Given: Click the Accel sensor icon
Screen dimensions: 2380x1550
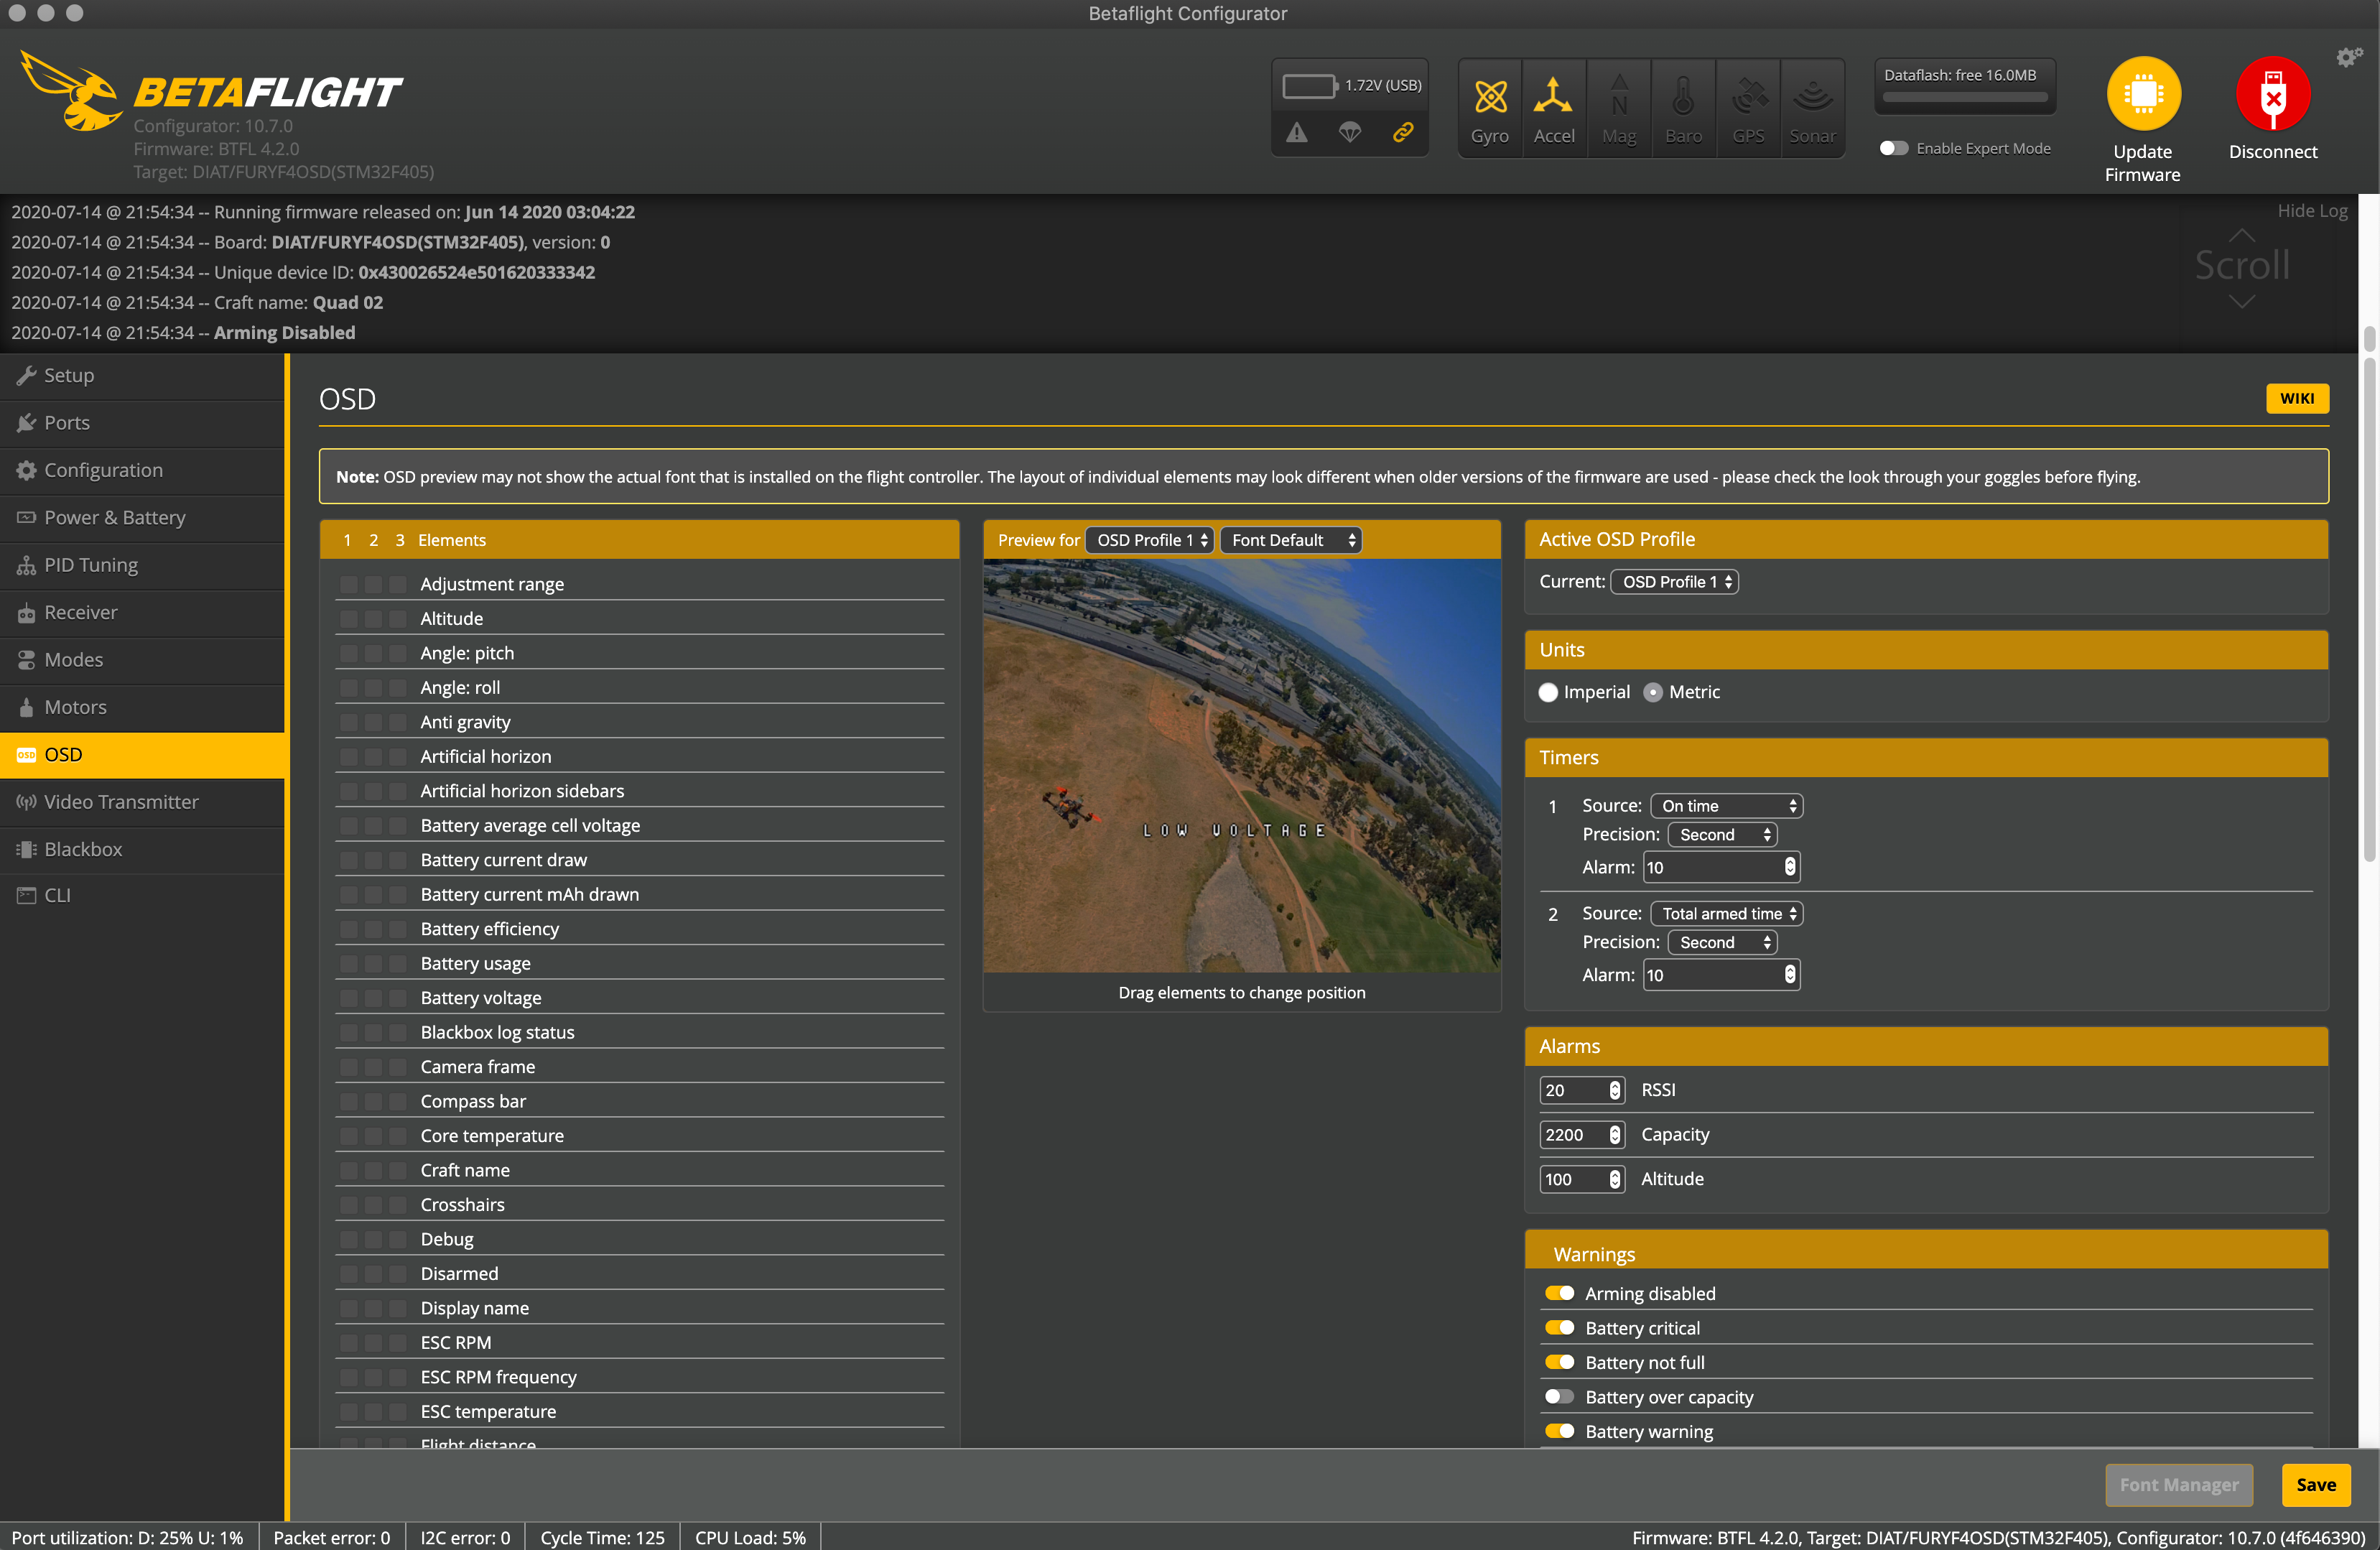Looking at the screenshot, I should [x=1553, y=98].
